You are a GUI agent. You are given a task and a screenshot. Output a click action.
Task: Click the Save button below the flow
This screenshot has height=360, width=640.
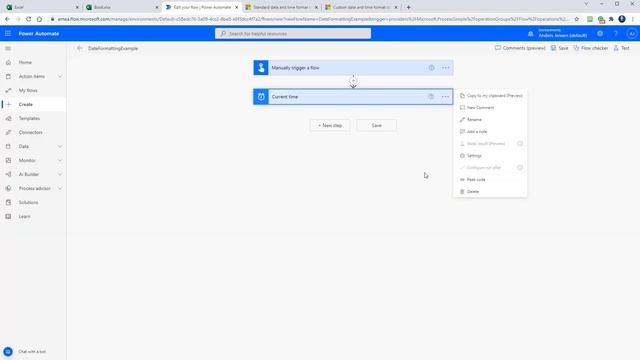tap(376, 125)
